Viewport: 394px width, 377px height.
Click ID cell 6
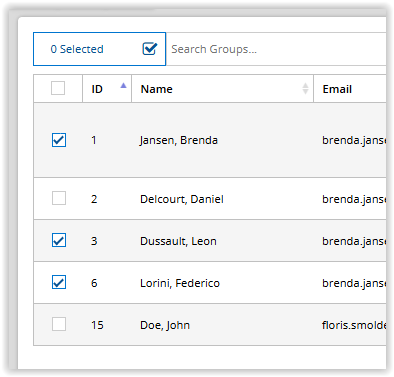click(x=94, y=283)
